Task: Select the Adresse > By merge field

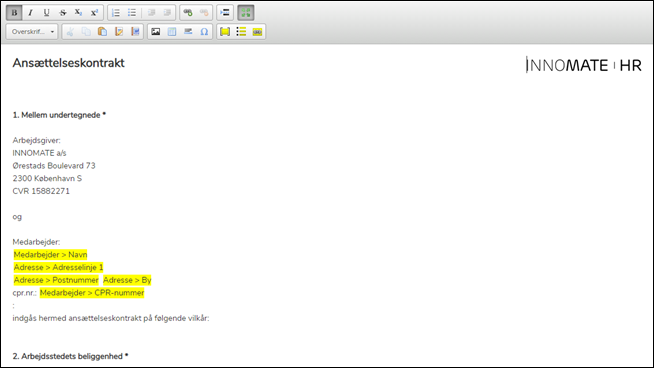Action: pyautogui.click(x=127, y=280)
